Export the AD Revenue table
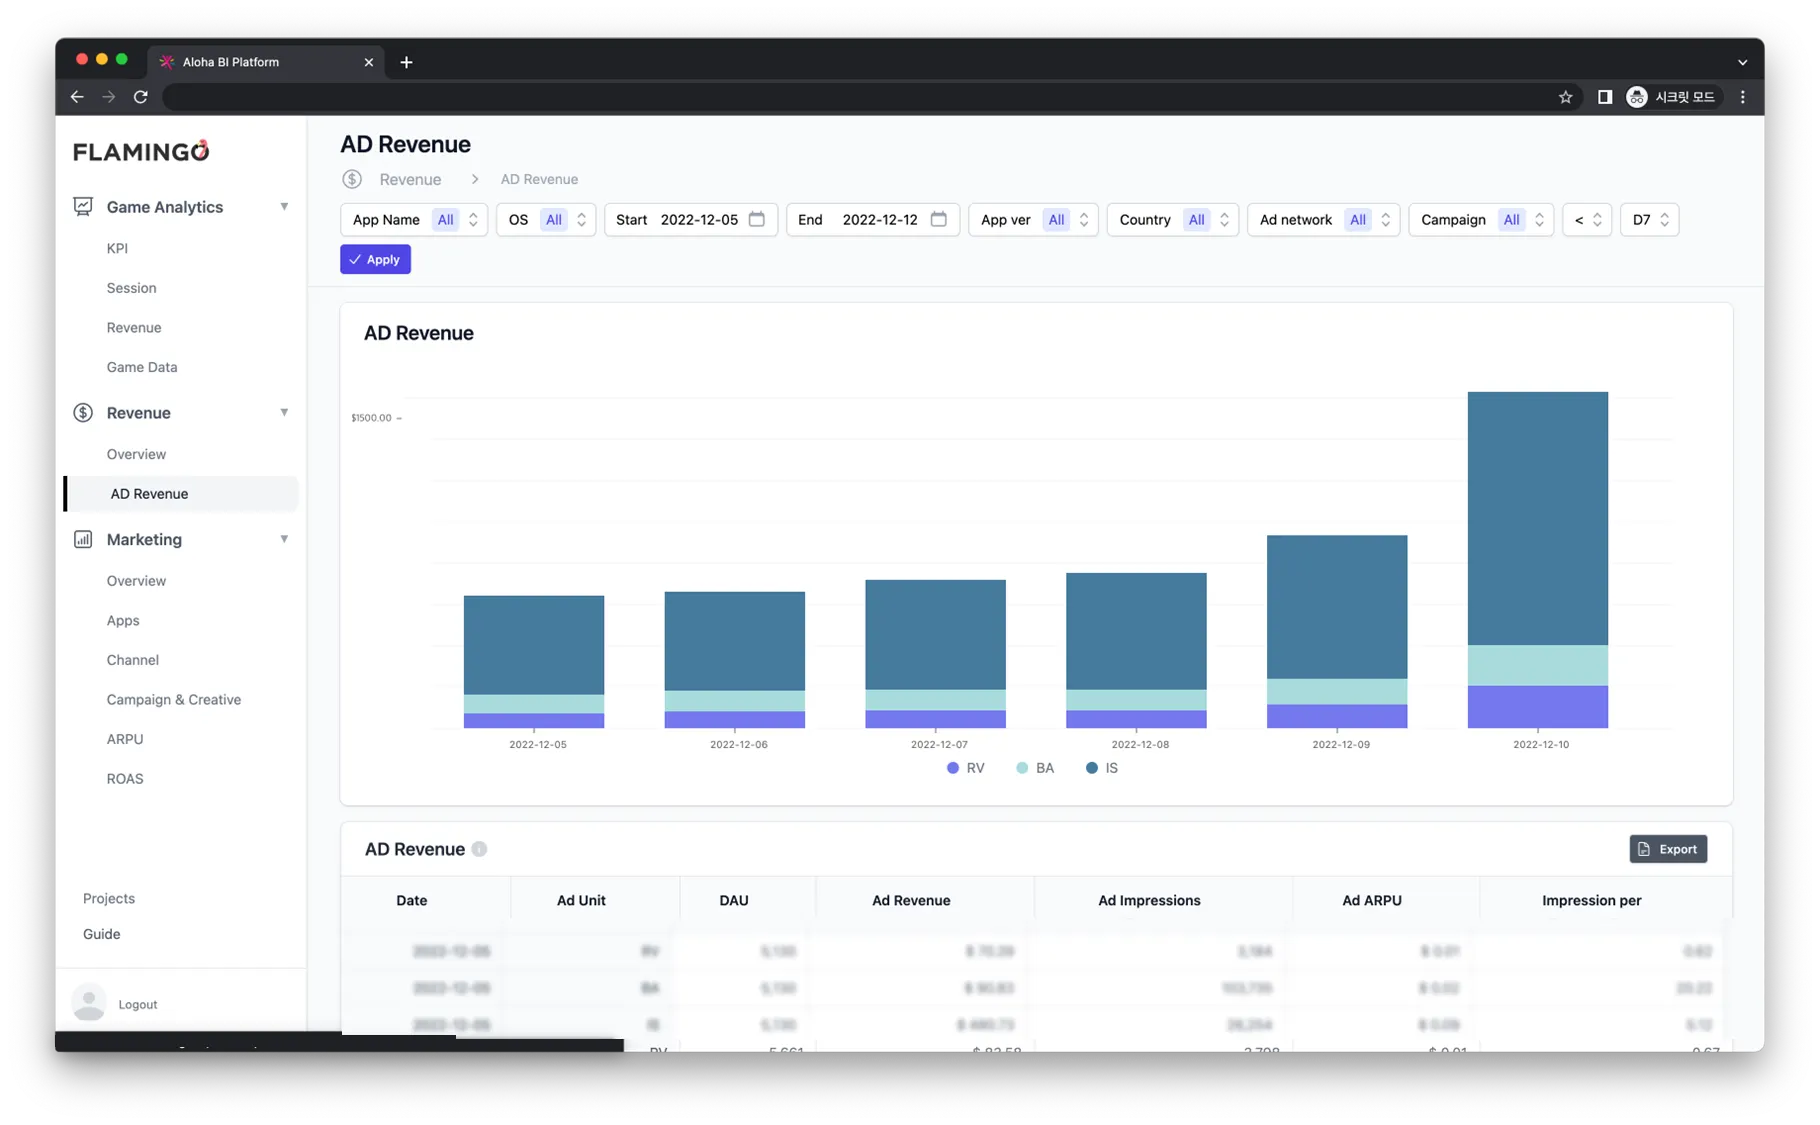The height and width of the screenshot is (1125, 1820). (1668, 849)
